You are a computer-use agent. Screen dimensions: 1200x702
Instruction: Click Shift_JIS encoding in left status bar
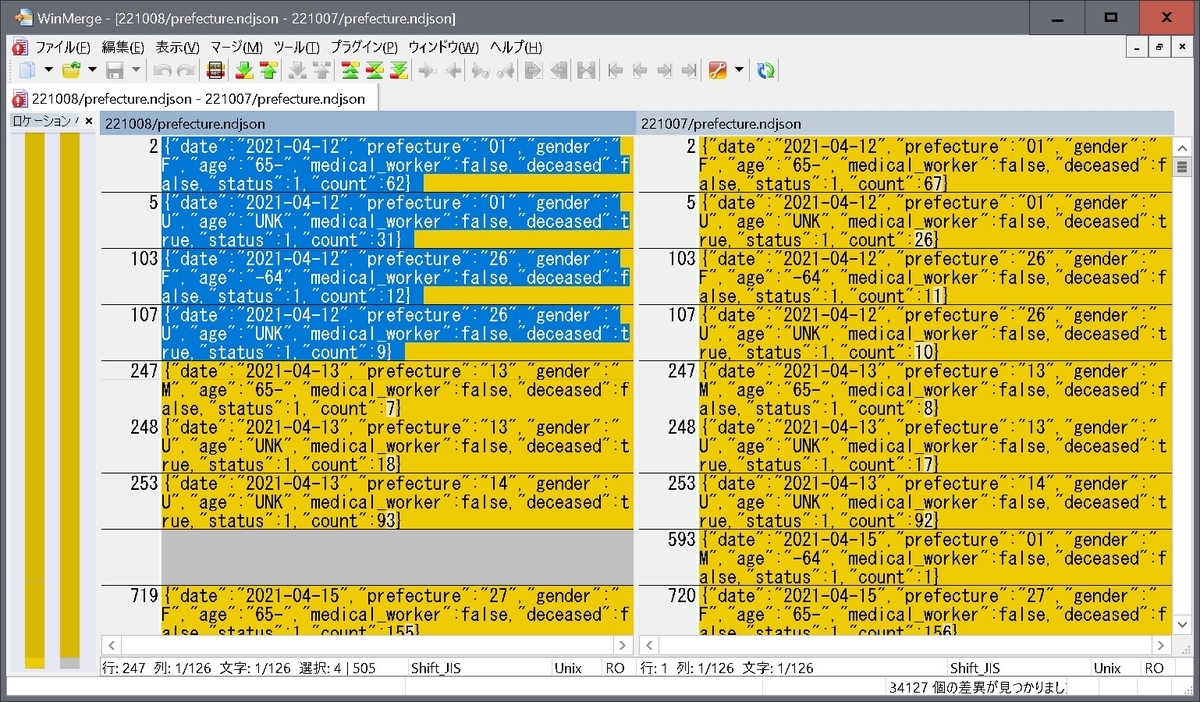(437, 668)
